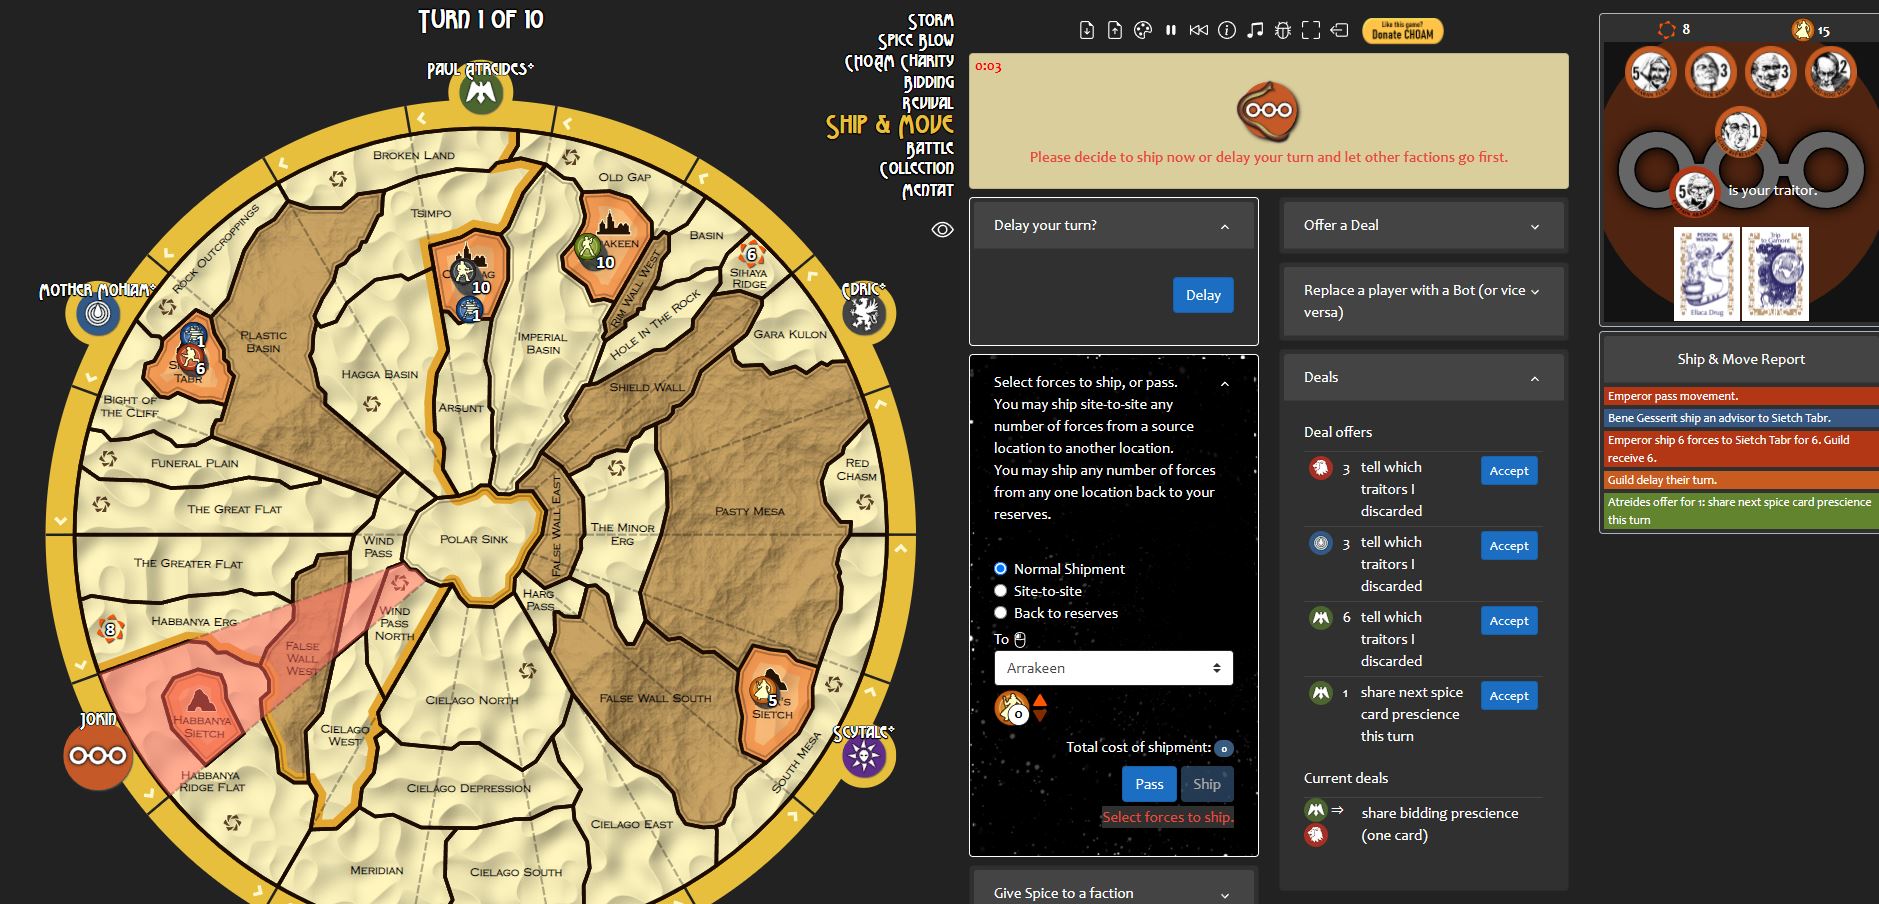The width and height of the screenshot is (1879, 904).
Task: Click the Ship & Move Report header
Action: [1740, 359]
